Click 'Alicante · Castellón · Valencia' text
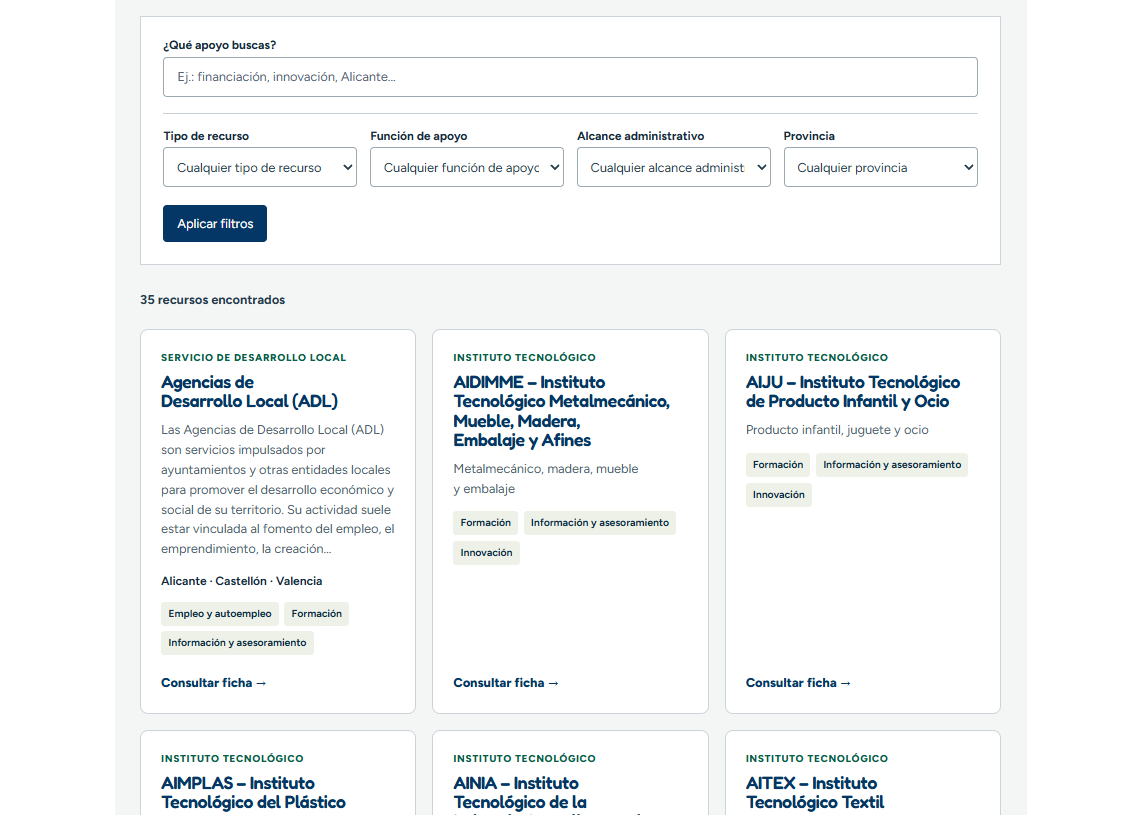The height and width of the screenshot is (815, 1133). point(241,581)
